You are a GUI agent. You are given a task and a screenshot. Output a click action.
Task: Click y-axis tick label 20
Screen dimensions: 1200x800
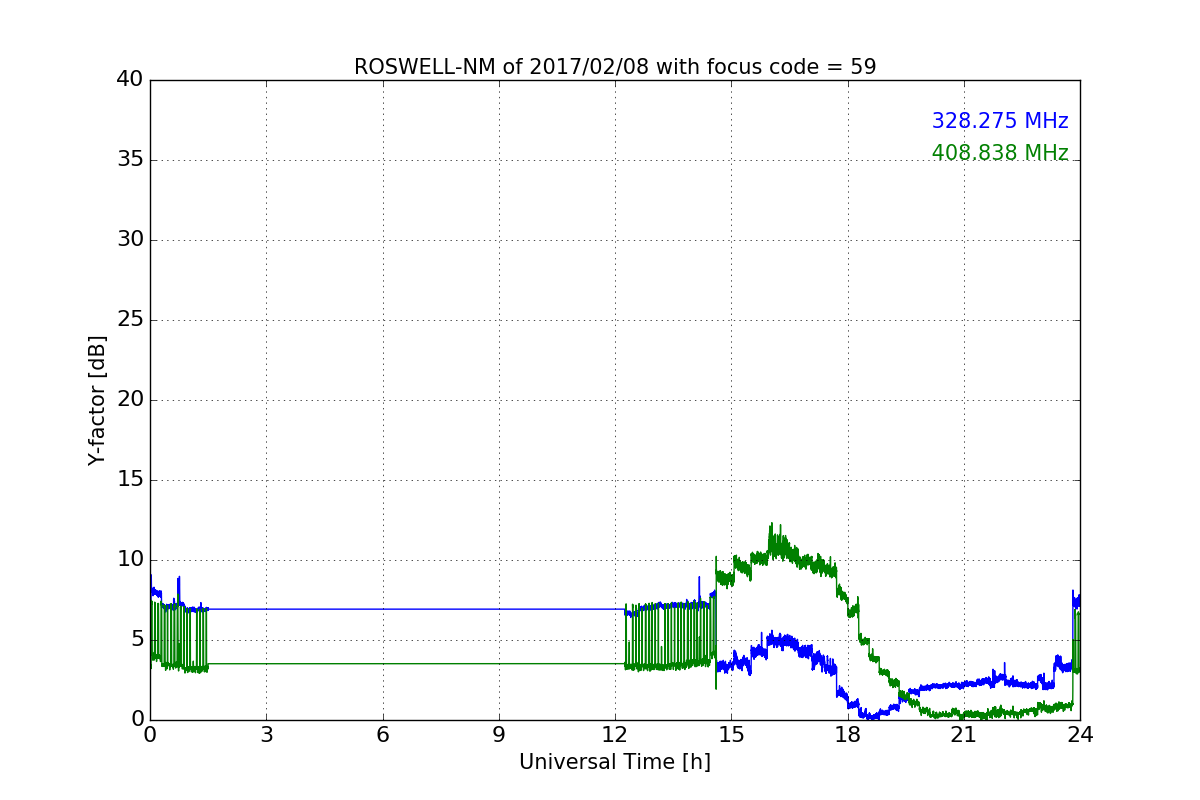coord(129,400)
